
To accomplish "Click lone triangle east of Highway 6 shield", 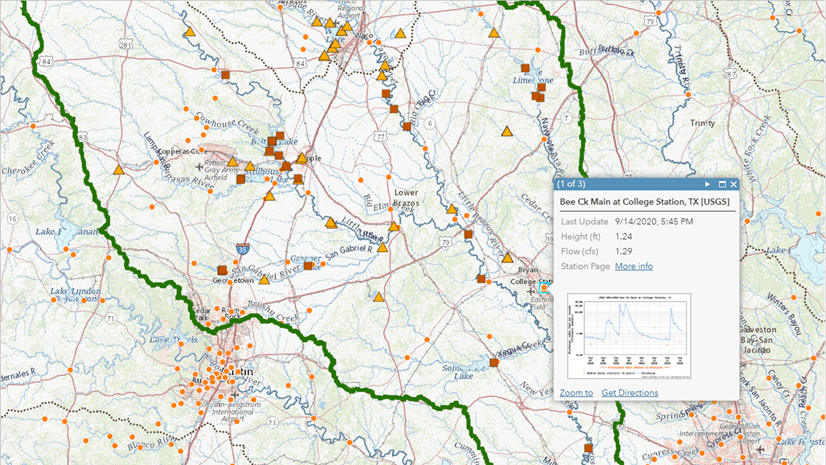I will tap(507, 131).
